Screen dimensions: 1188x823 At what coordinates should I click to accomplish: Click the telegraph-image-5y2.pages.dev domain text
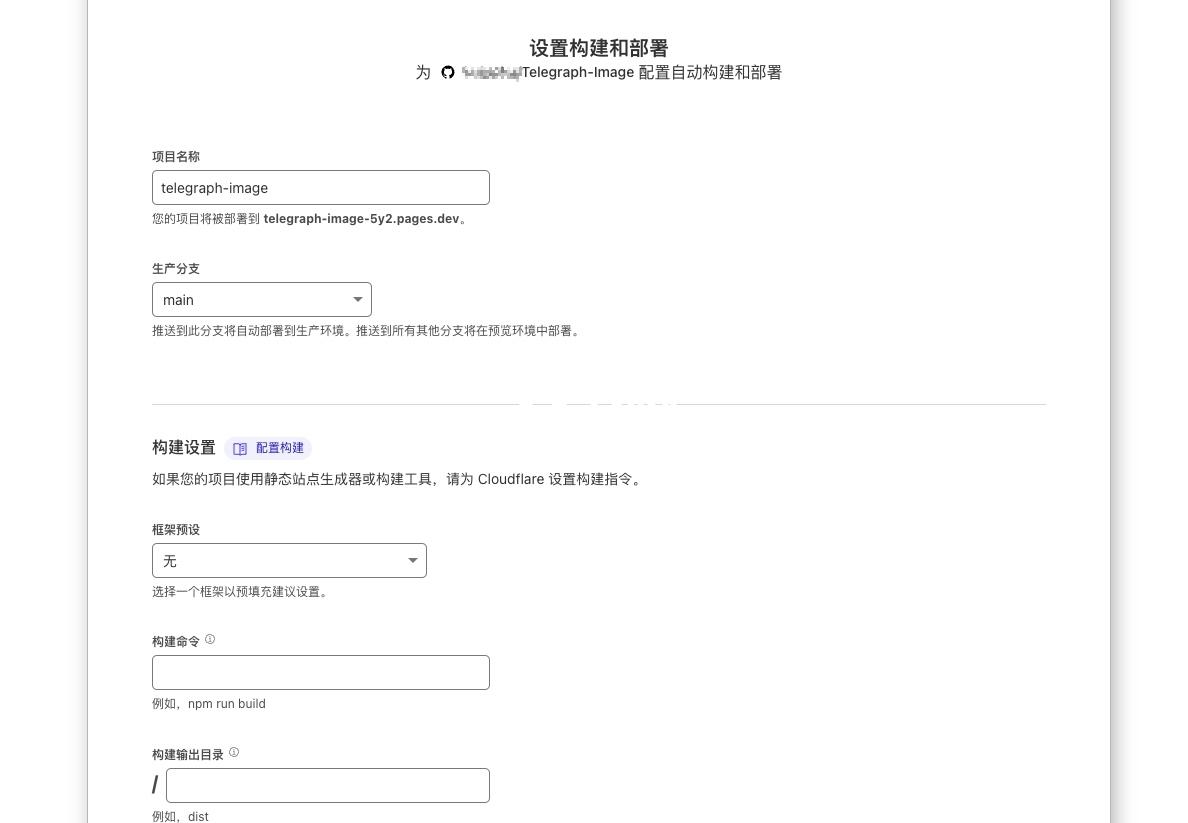point(361,219)
